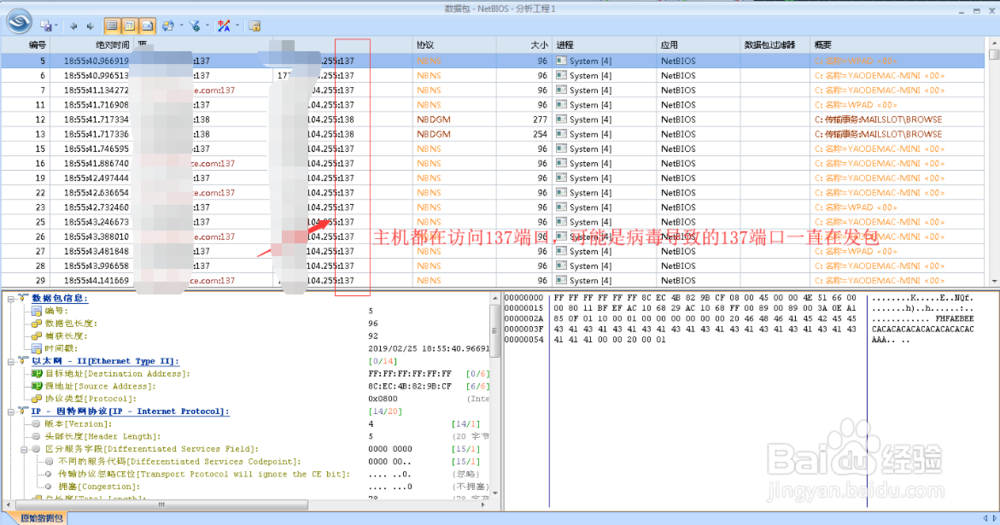This screenshot has width=1000, height=525.
Task: Click the IP - Internet Protocol tree heading
Action: (x=129, y=411)
